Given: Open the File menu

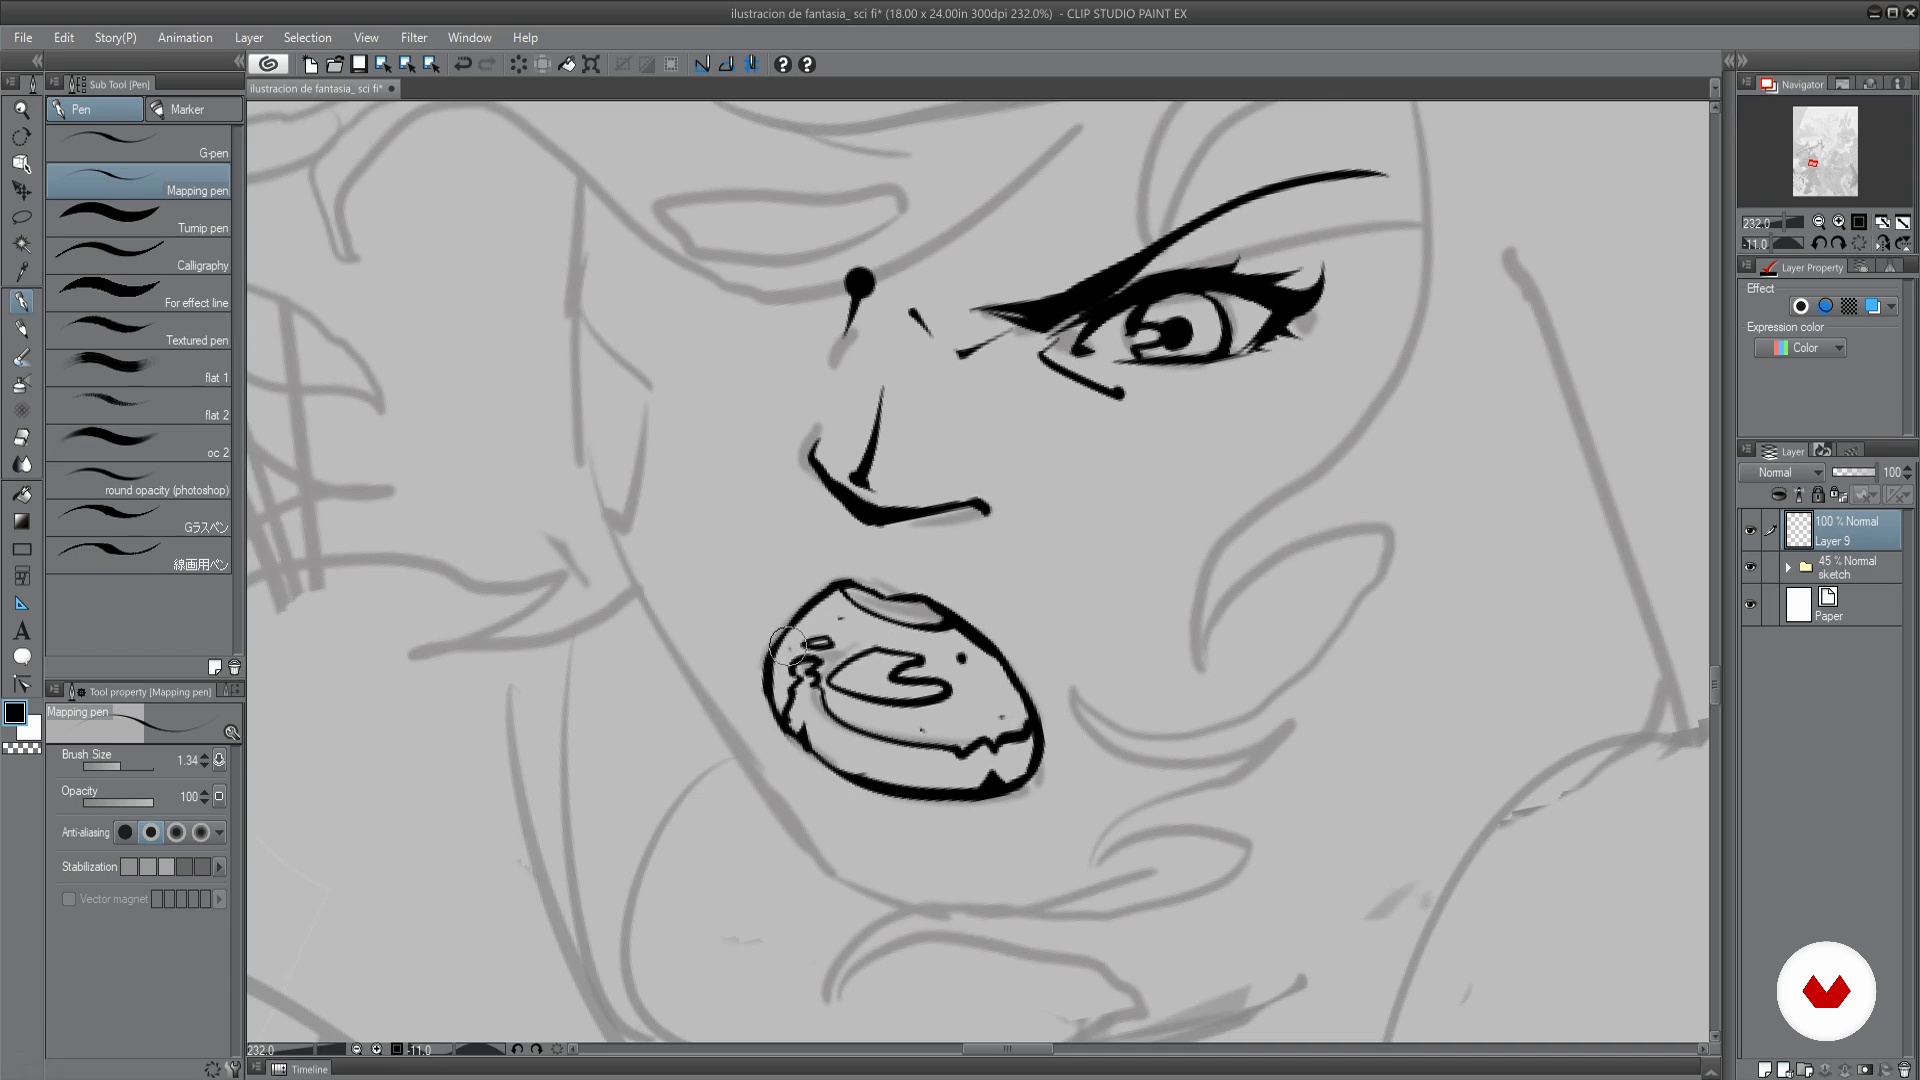Looking at the screenshot, I should coord(23,37).
